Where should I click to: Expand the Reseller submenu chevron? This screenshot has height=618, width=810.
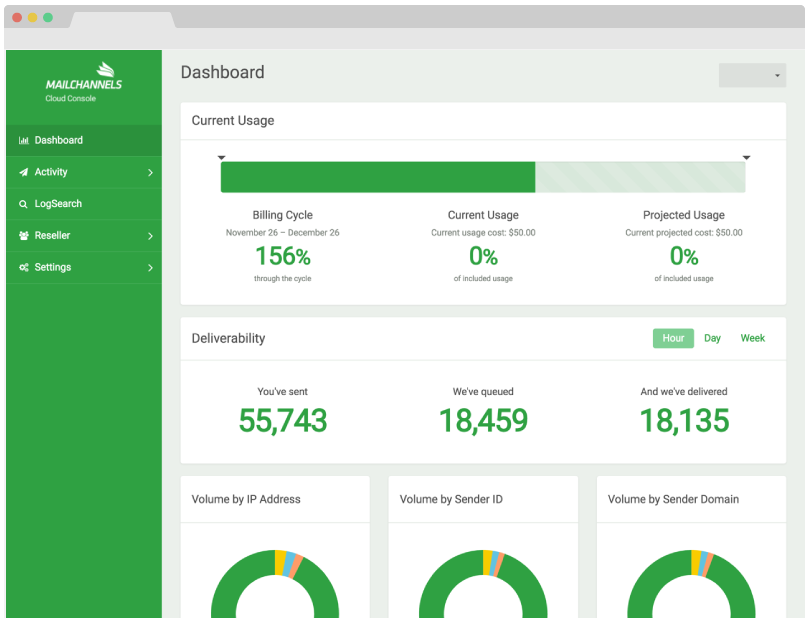pos(150,236)
